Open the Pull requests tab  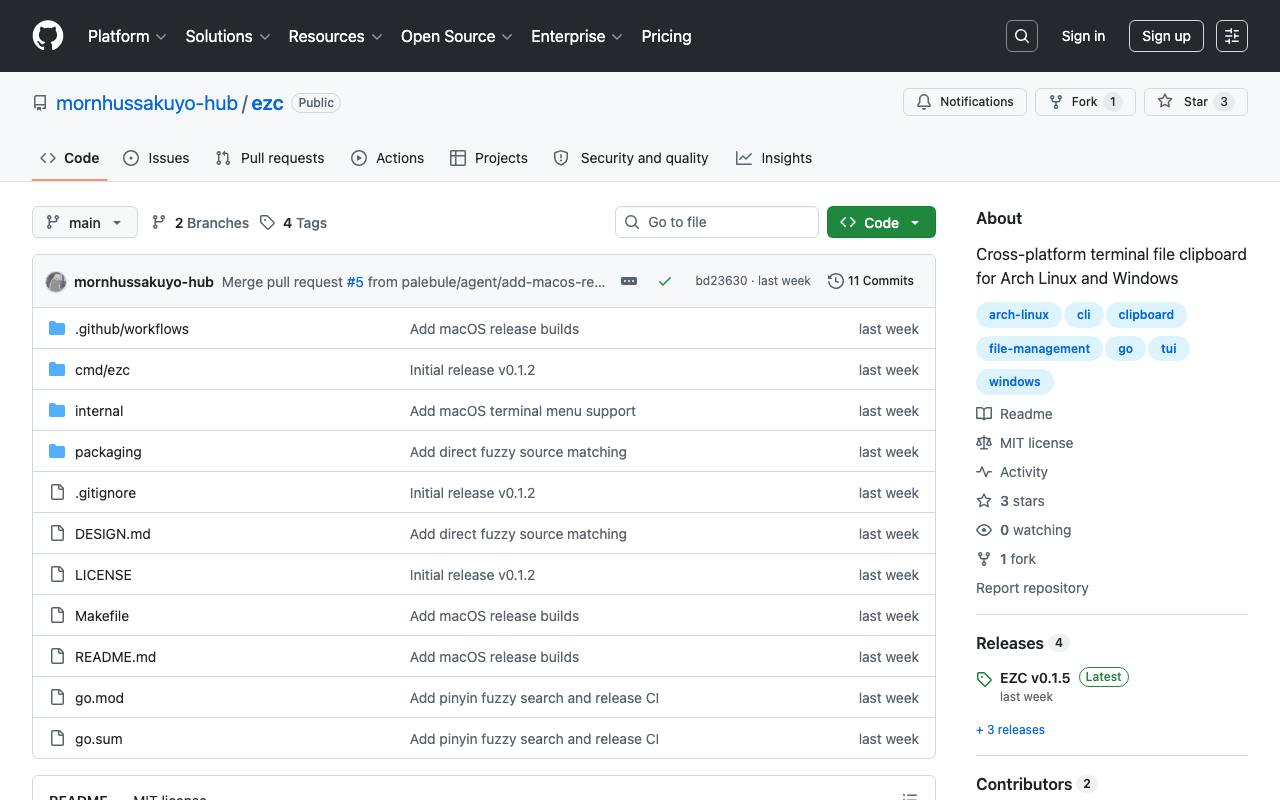pos(270,158)
